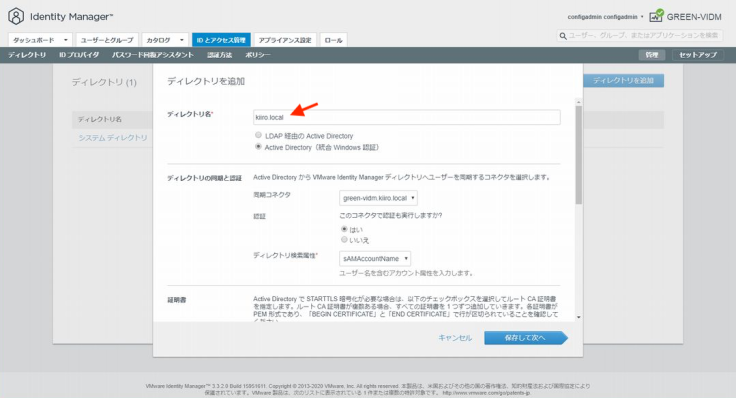Click the ディレクトリを追加 button behind the dialog
The width and height of the screenshot is (736, 398).
click(x=623, y=80)
